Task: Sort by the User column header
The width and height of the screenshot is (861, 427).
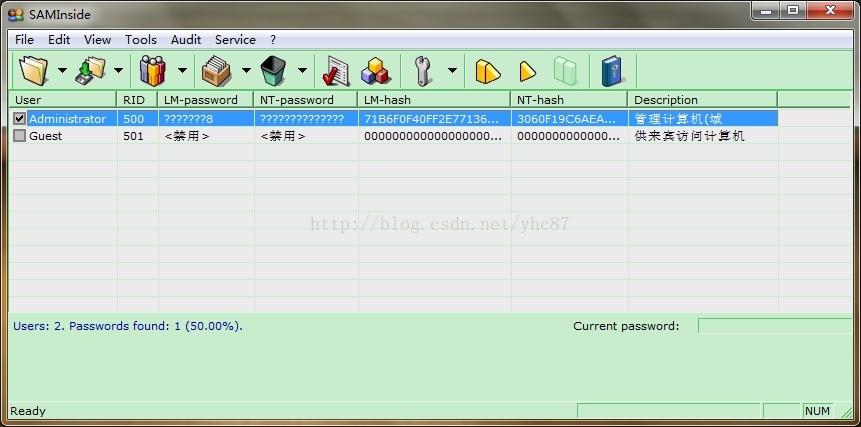Action: [x=63, y=100]
